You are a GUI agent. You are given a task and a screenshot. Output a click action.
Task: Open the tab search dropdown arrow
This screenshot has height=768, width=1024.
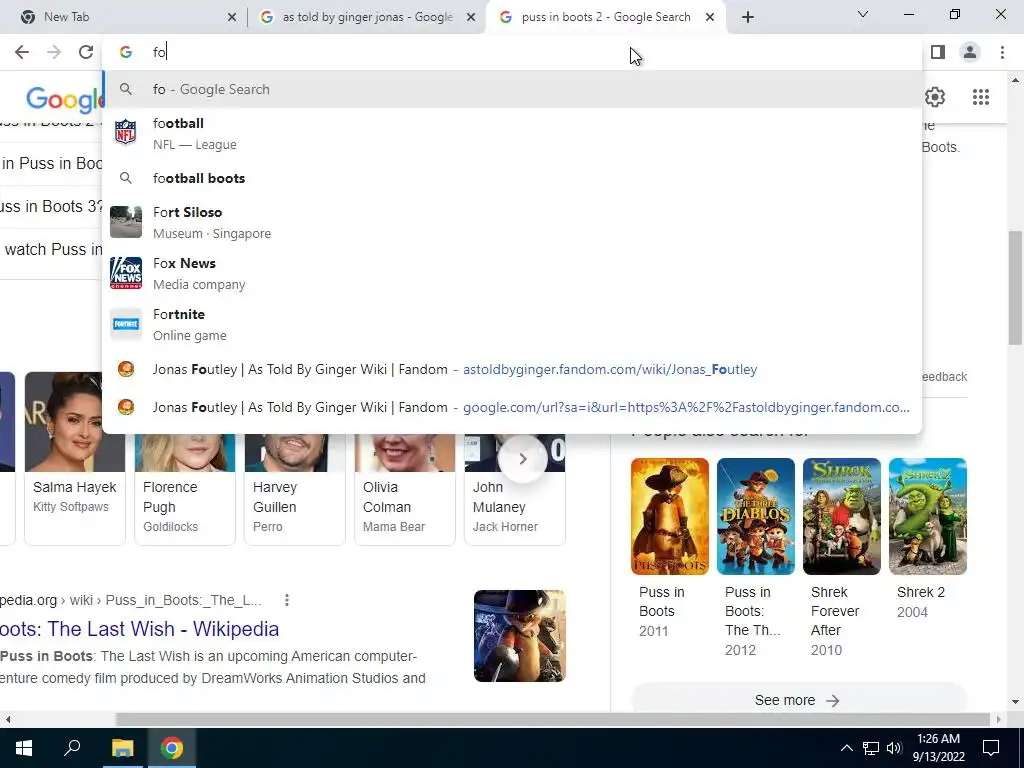pyautogui.click(x=863, y=14)
